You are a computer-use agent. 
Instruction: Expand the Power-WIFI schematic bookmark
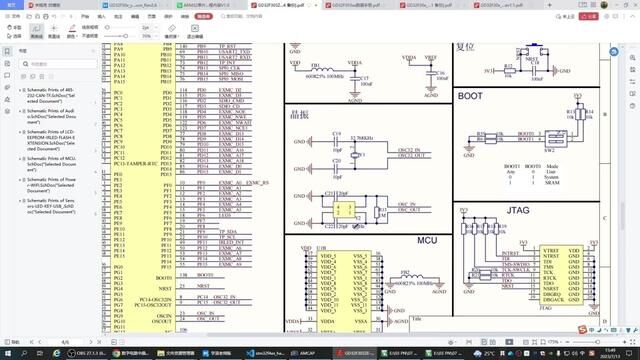pos(20,180)
